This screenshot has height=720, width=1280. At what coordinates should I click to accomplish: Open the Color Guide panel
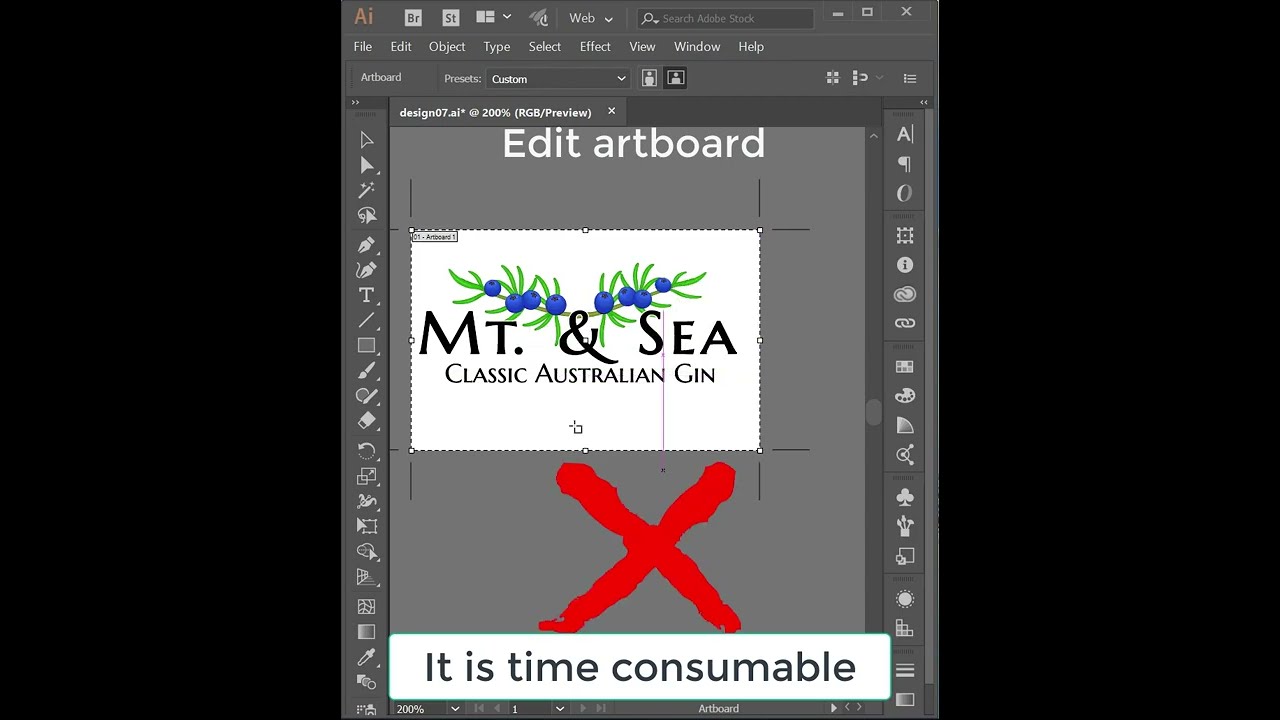(x=905, y=426)
